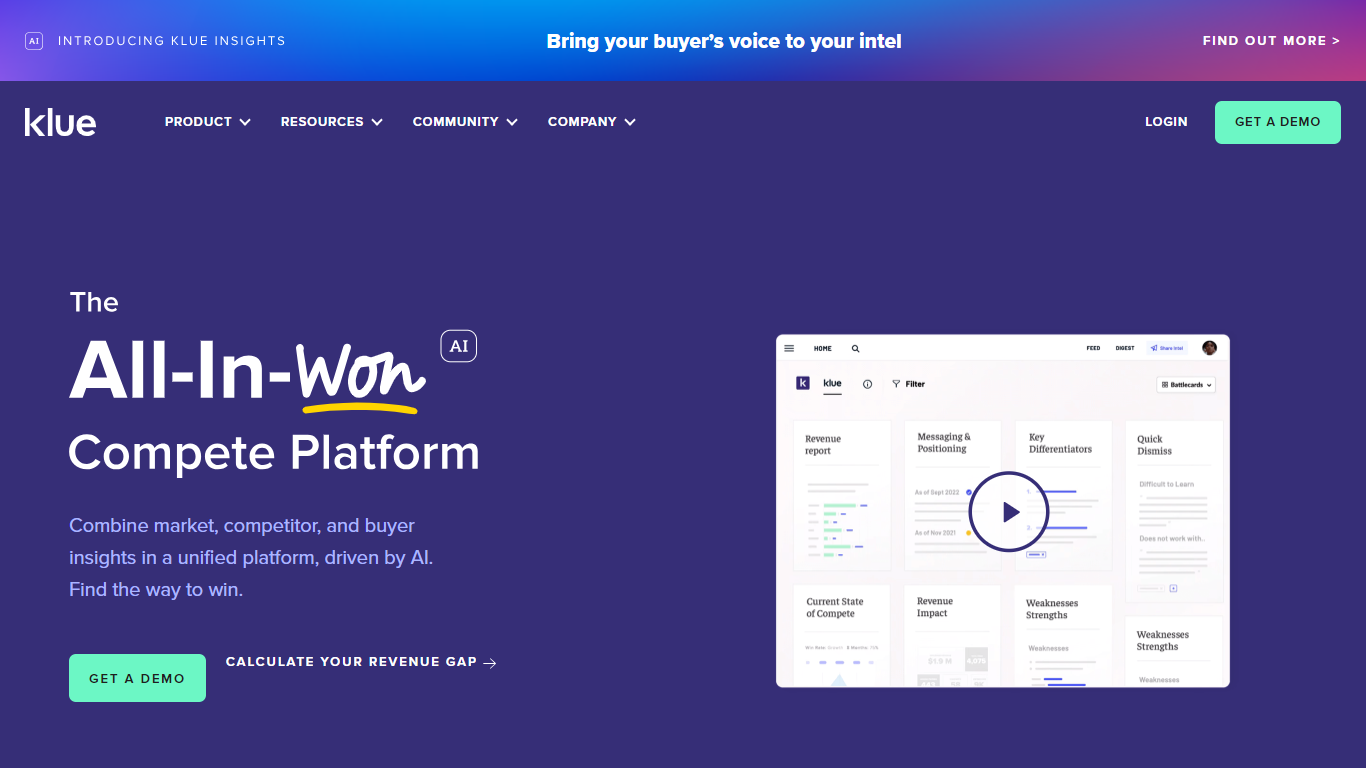This screenshot has width=1366, height=768.
Task: Select the Home tab in the preview
Action: 822,348
